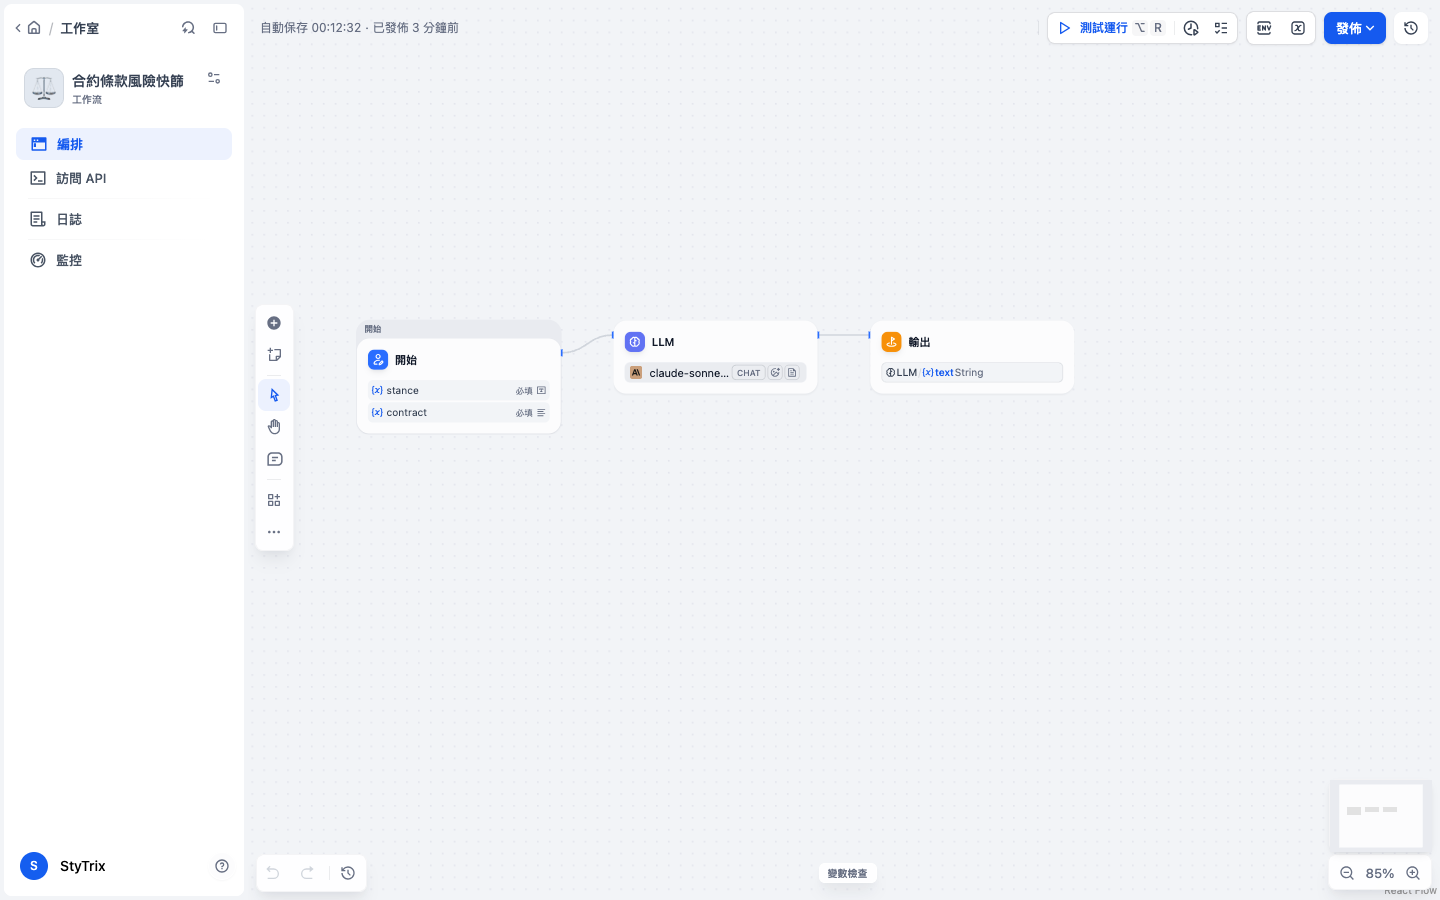This screenshot has width=1440, height=900.
Task: Open more options in canvas toolbar
Action: tap(274, 532)
